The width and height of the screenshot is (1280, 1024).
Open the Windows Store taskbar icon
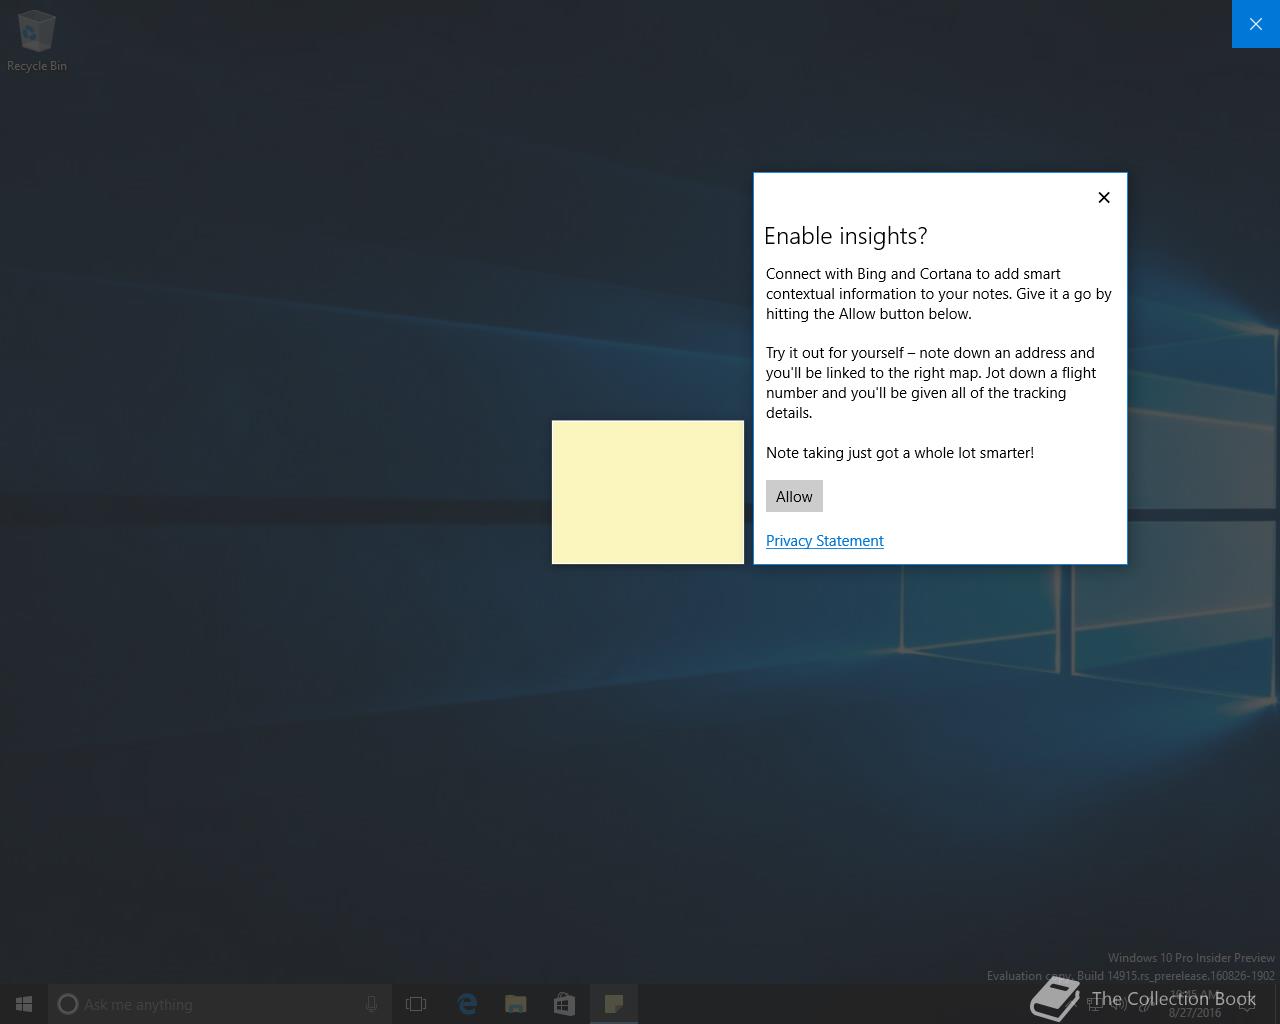(x=564, y=1004)
